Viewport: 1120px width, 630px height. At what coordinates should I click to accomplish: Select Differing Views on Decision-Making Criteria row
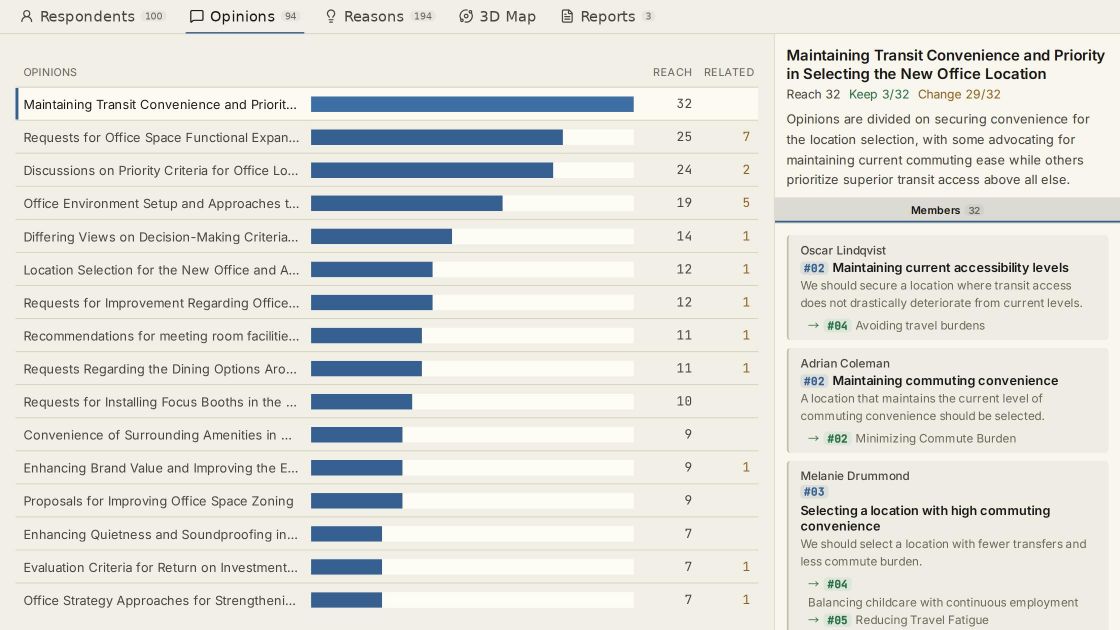(x=387, y=236)
